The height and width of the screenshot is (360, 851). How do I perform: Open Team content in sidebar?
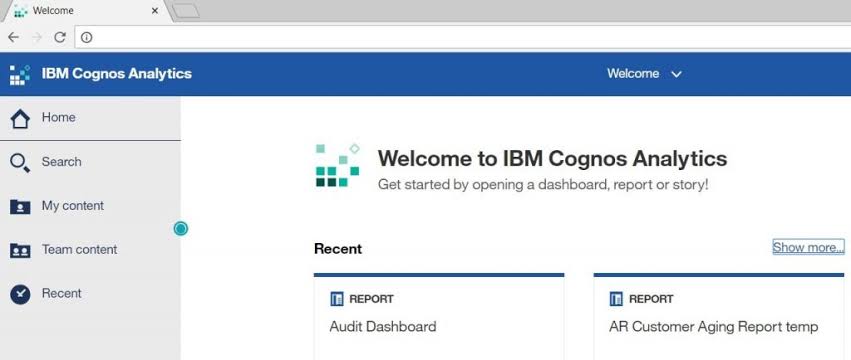90,250
